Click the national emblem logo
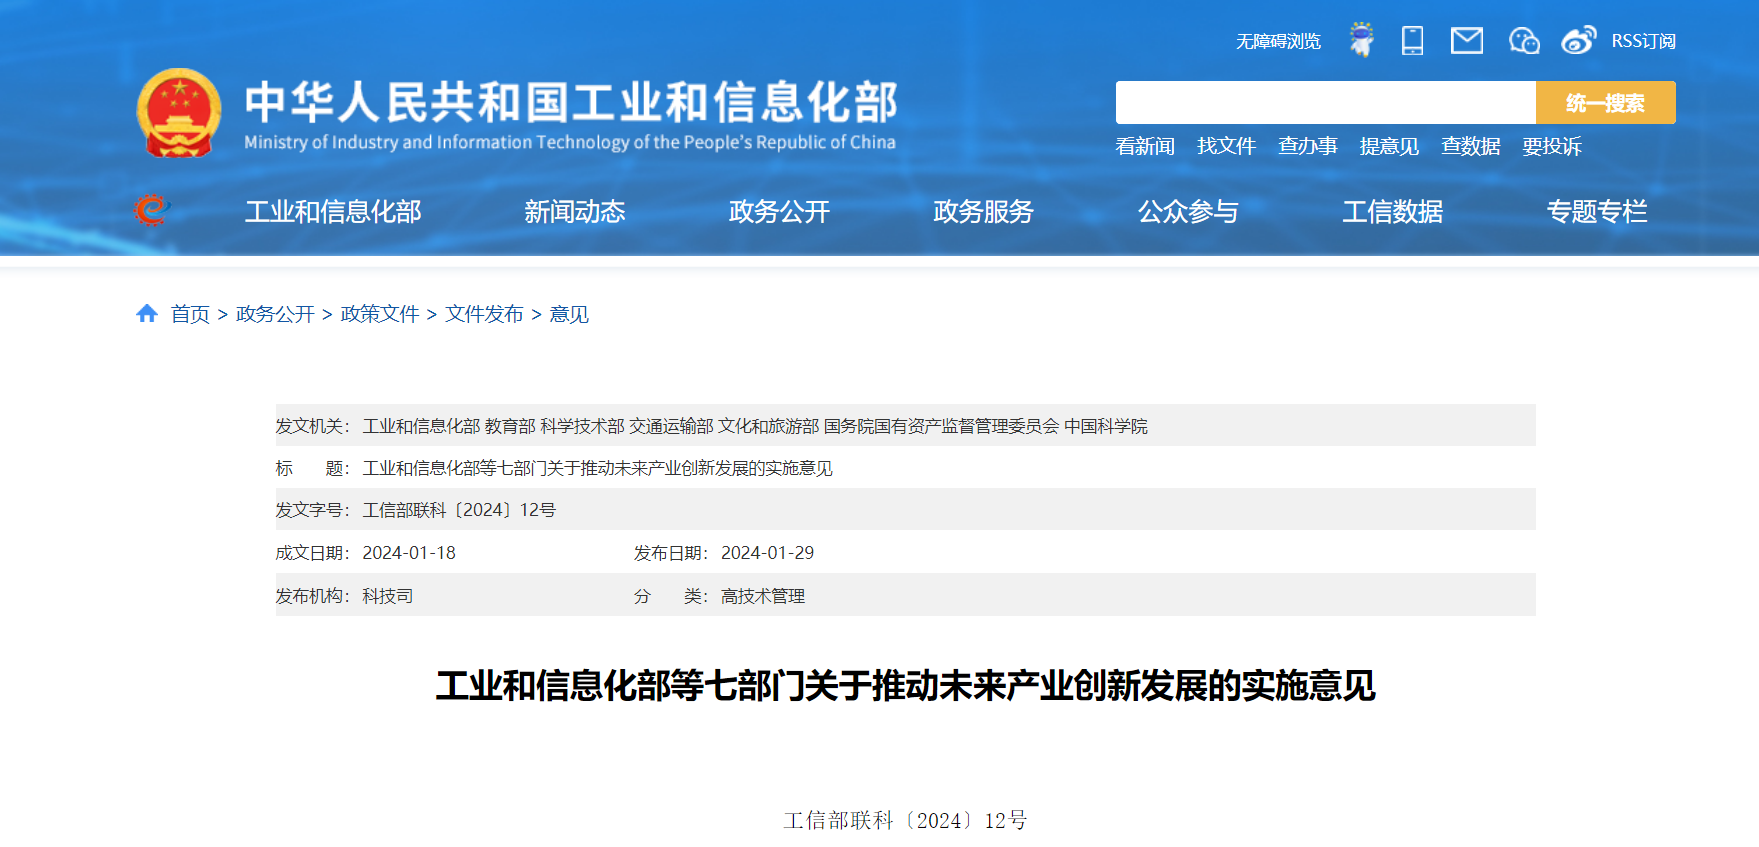Screen dimensions: 1759x847 coord(178,113)
